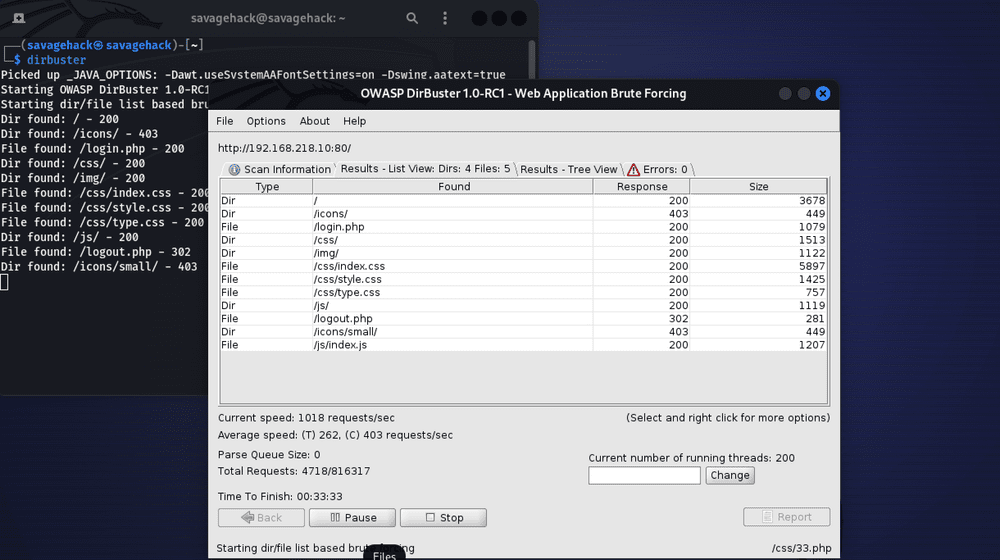The height and width of the screenshot is (560, 1000).
Task: Select the /js/index.js result row
Action: pyautogui.click(x=524, y=344)
